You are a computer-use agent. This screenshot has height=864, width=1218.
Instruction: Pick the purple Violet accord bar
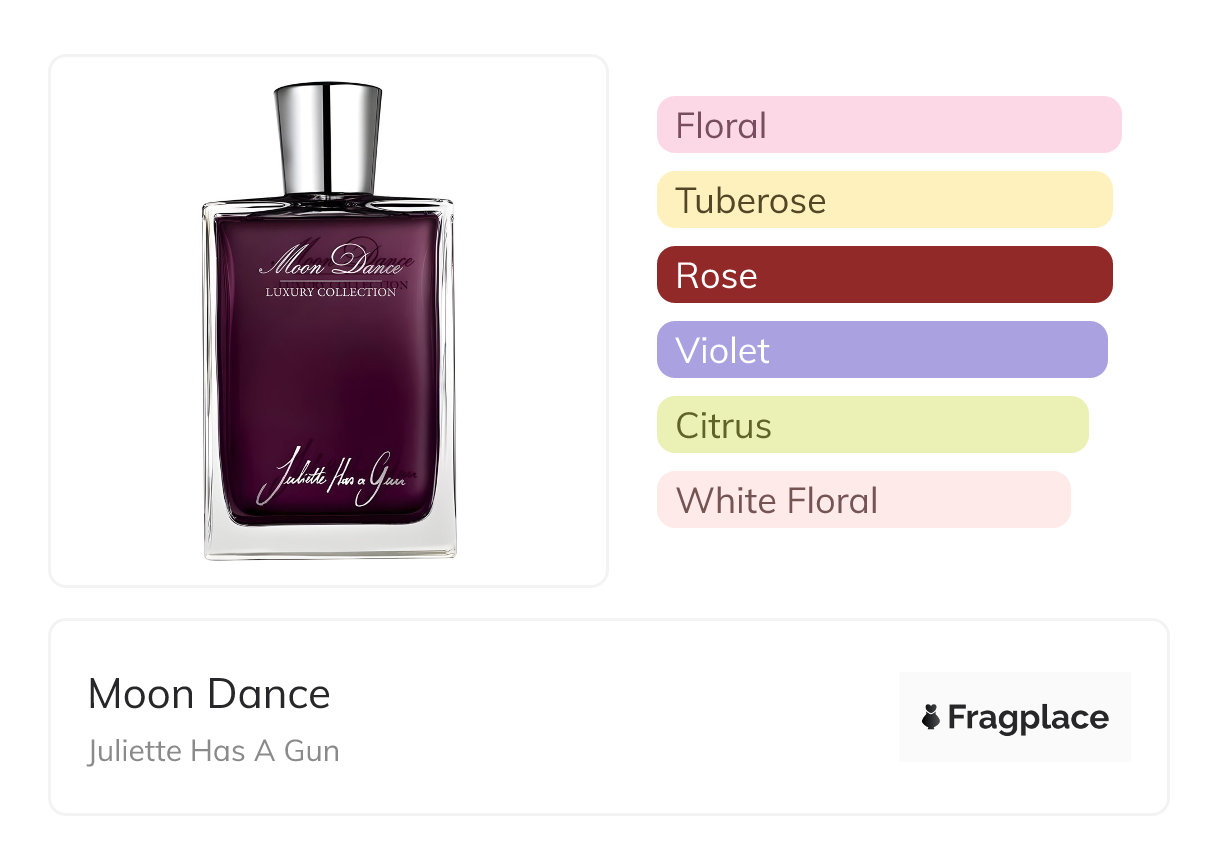pyautogui.click(x=882, y=350)
